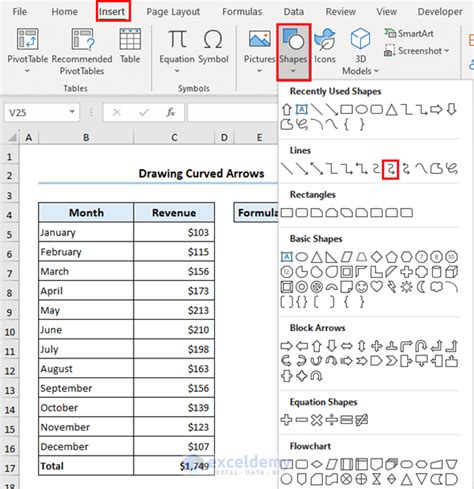474x489 pixels.
Task: Select the Up Arrow in Recently Used Shapes
Action: point(287,109)
